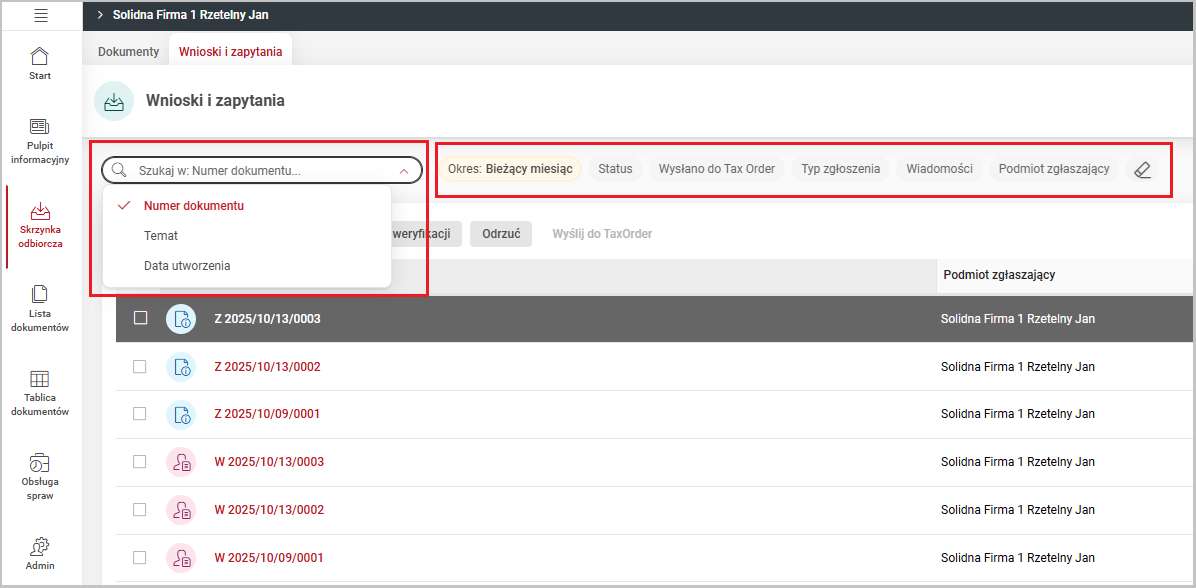This screenshot has height=588, width=1196.
Task: Open Pulpit informacyjny in sidebar
Action: tap(40, 127)
